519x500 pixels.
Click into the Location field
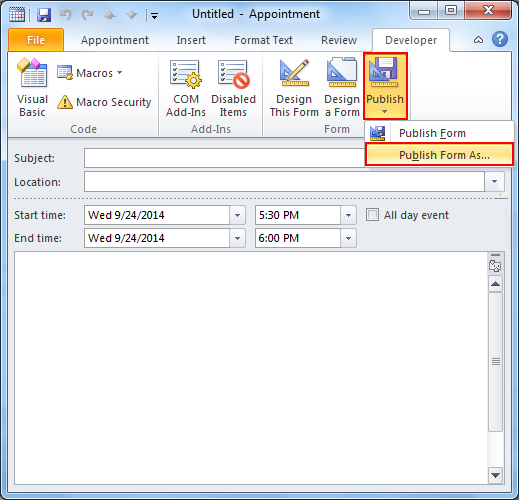[284, 182]
